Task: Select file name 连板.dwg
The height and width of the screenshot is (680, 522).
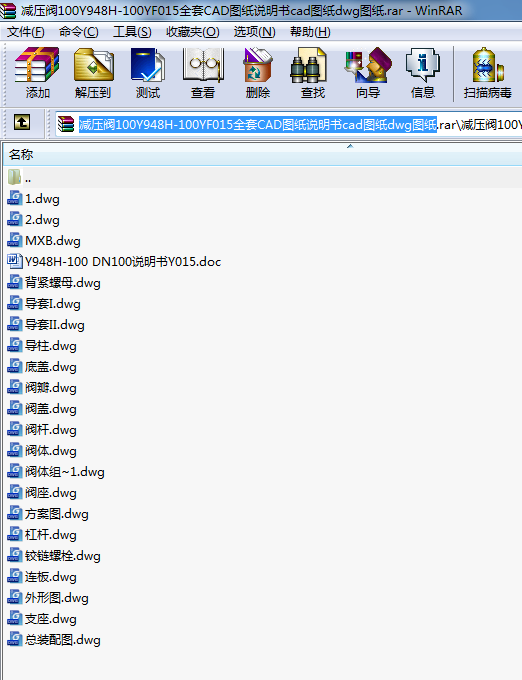Action: click(51, 577)
